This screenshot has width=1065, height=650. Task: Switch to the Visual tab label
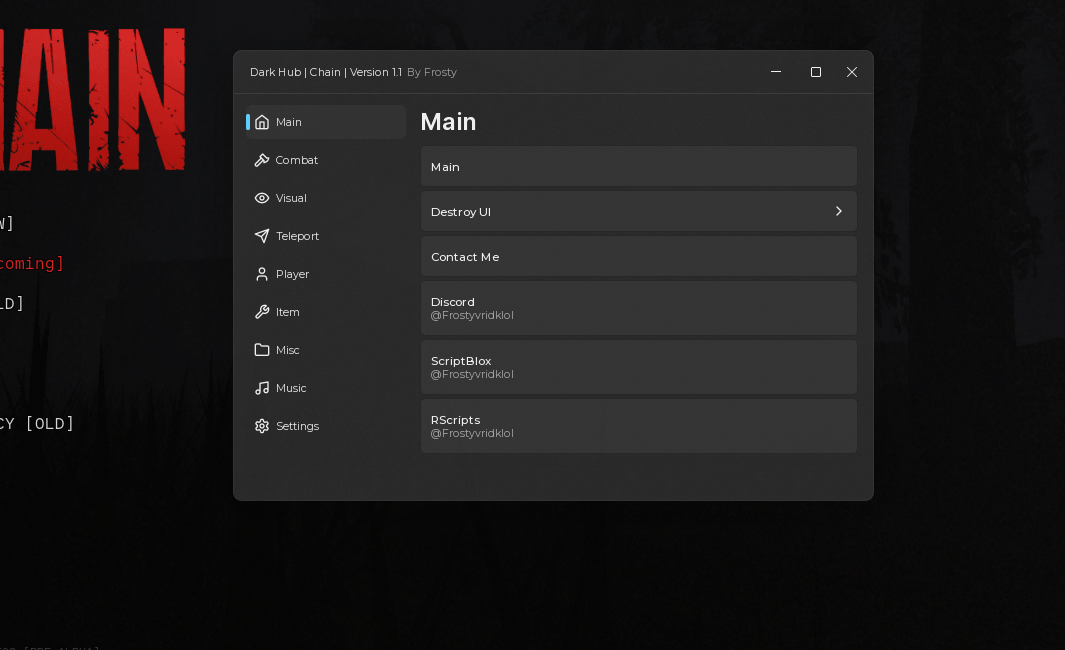pos(291,198)
